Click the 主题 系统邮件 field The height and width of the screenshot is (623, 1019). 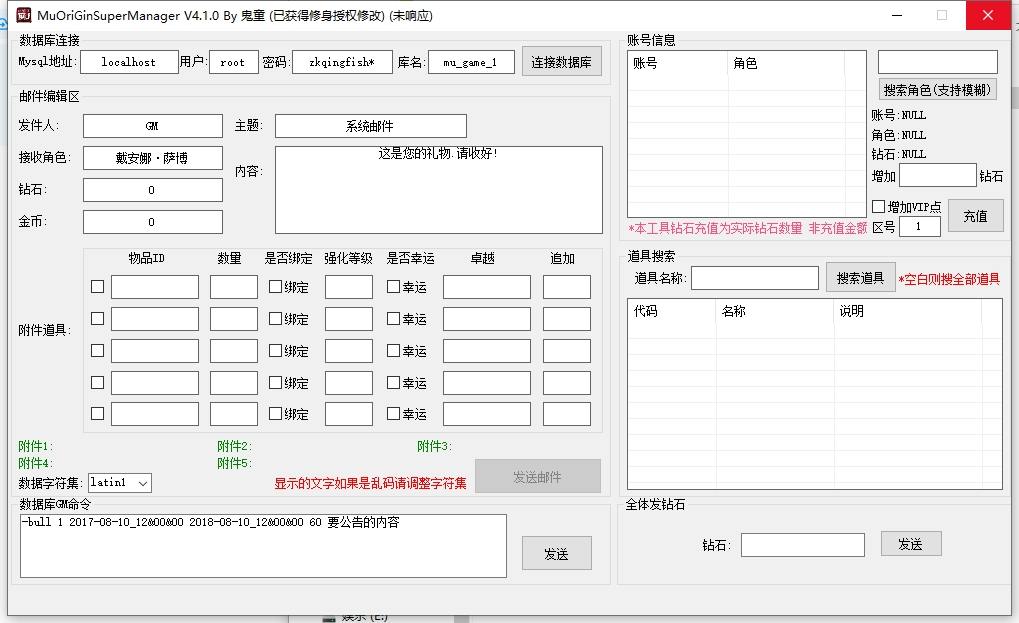tap(370, 126)
